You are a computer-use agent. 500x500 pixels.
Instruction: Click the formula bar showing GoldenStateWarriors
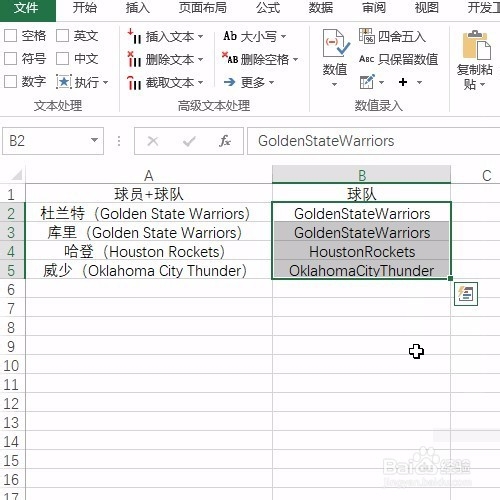pos(373,141)
